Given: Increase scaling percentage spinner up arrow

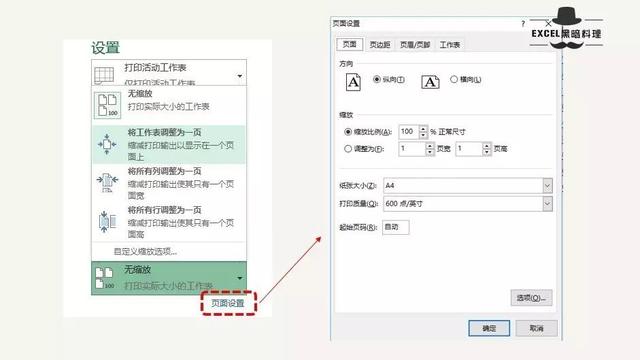Looking at the screenshot, I should click(x=423, y=129).
